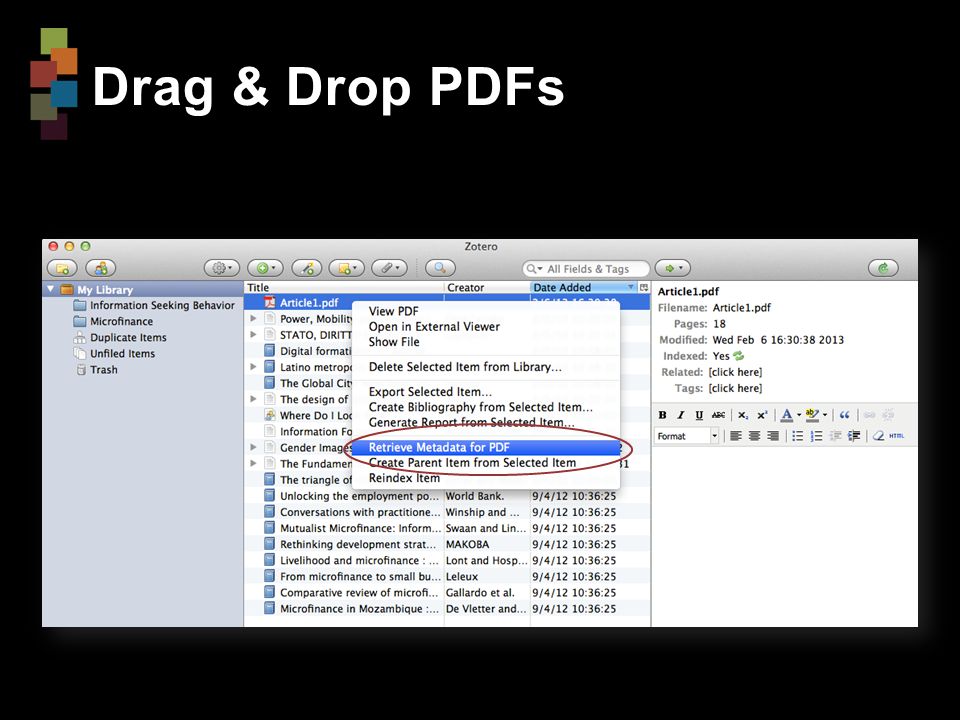
Task: Expand the Gender Images item row
Action: point(253,448)
